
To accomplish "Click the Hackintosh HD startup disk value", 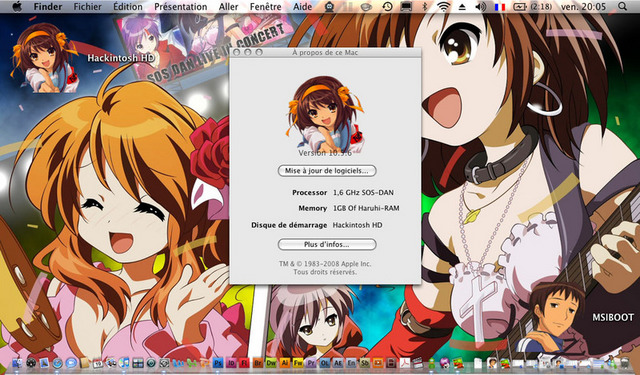I will coord(358,225).
